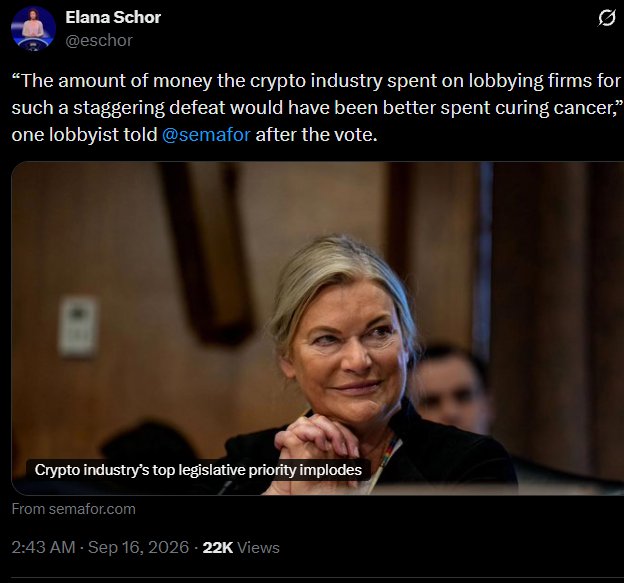The width and height of the screenshot is (624, 583).
Task: Click the words 'after the vote' in the post
Action: [x=314, y=135]
